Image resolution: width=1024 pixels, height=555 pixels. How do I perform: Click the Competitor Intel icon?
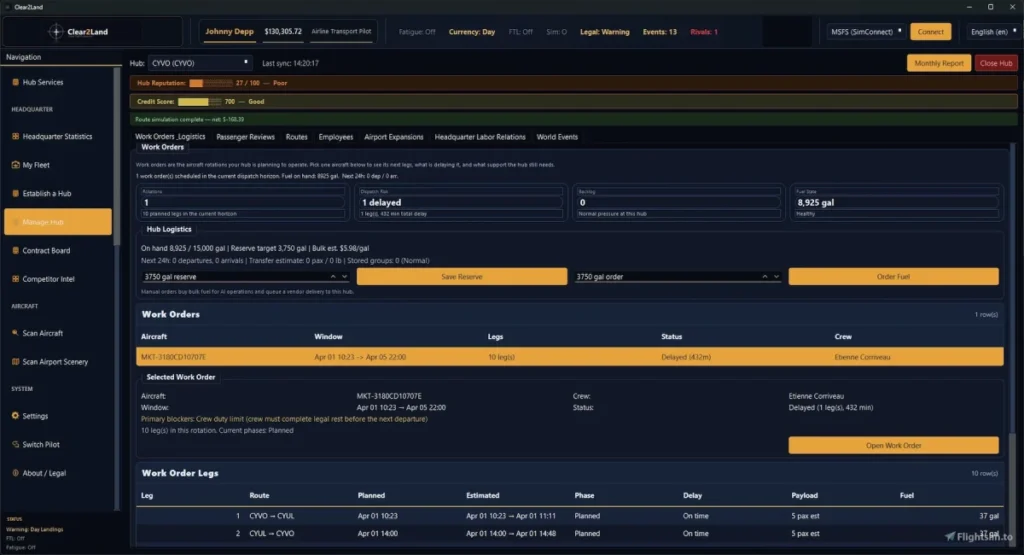[15, 279]
